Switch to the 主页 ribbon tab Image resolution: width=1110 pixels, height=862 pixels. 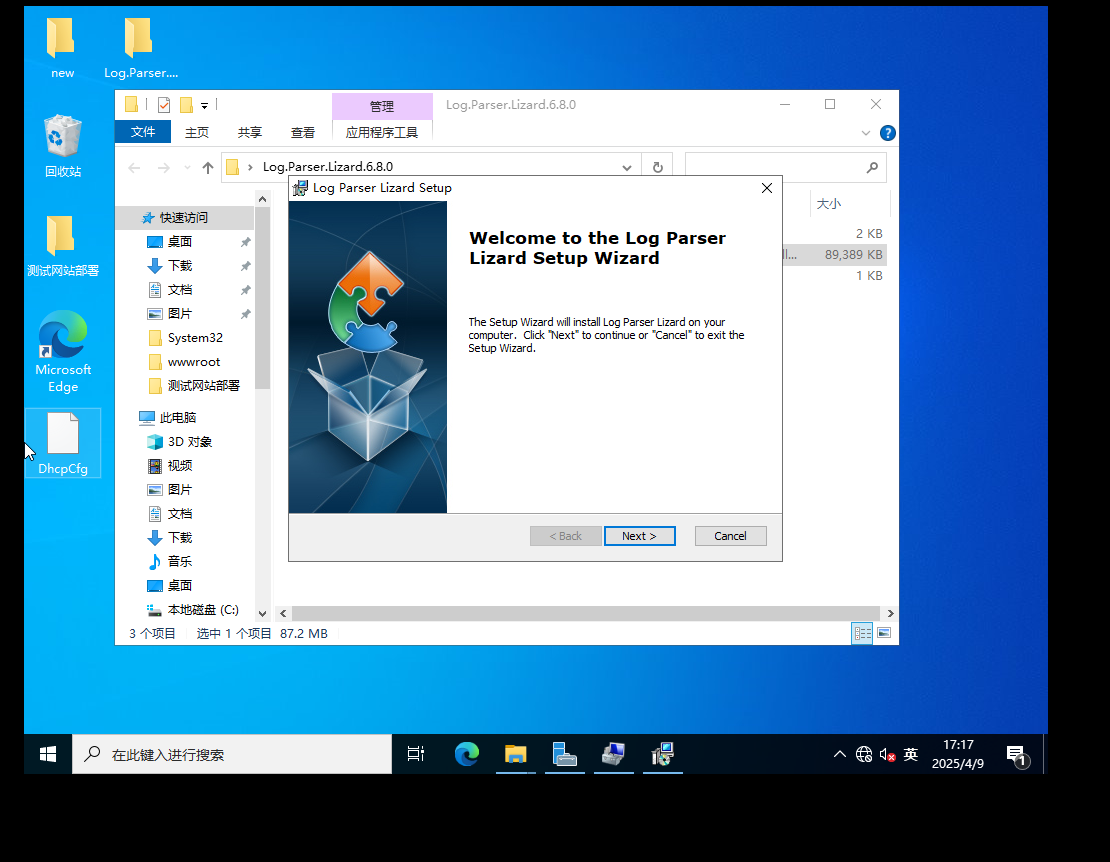[197, 132]
